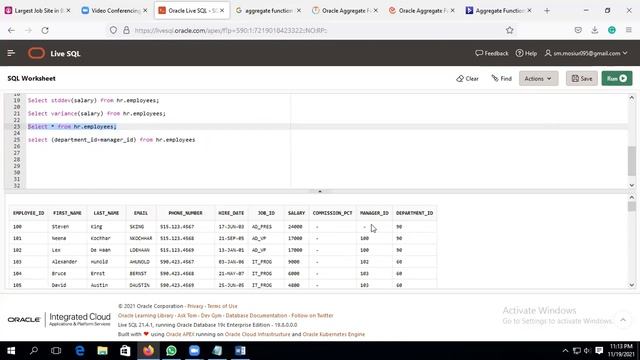This screenshot has height=360, width=640.
Task: Click line 21 variance salary query
Action: [97, 113]
